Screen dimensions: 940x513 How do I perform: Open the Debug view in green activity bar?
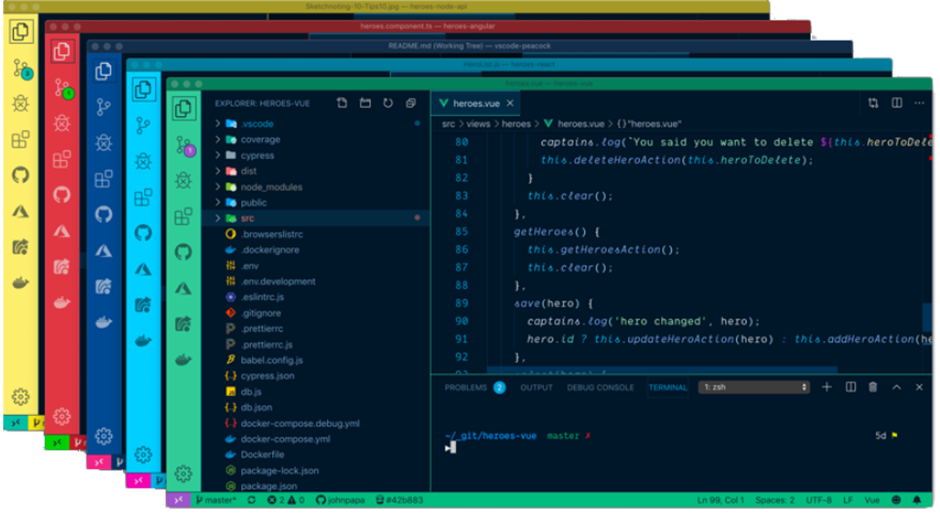click(183, 180)
